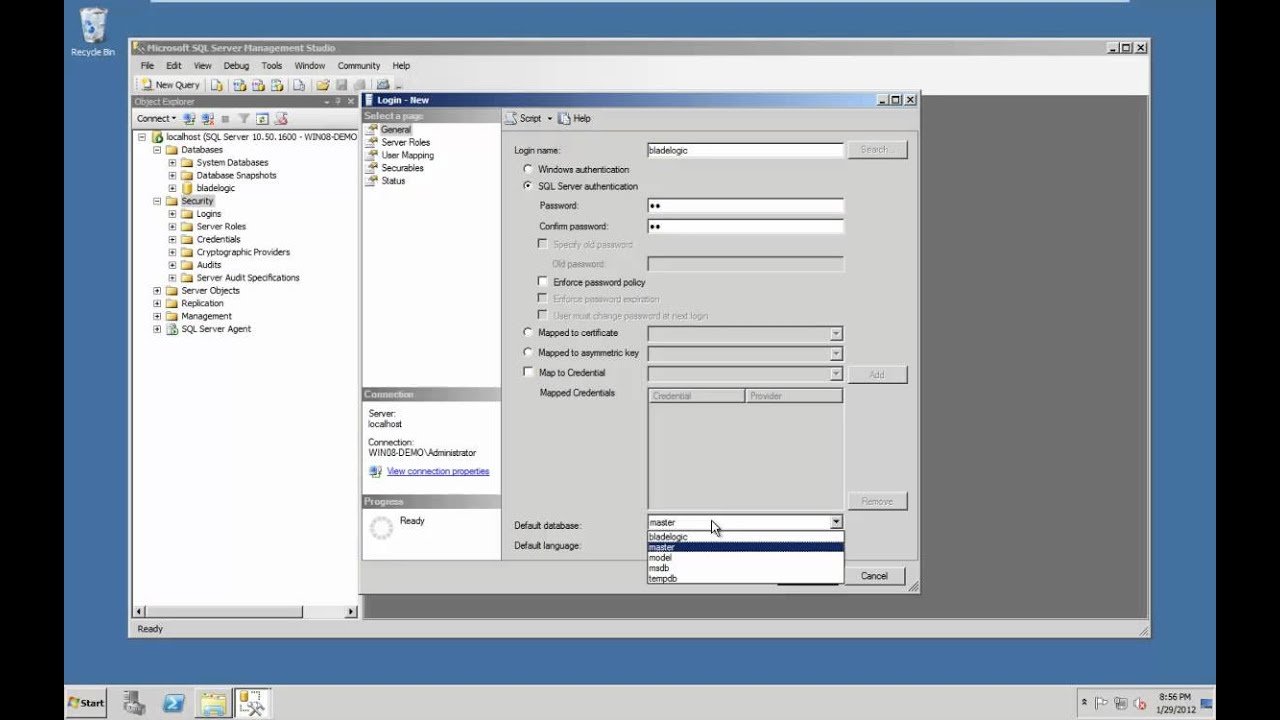This screenshot has height=720, width=1280.
Task: Click the Login name input field
Action: (745, 150)
